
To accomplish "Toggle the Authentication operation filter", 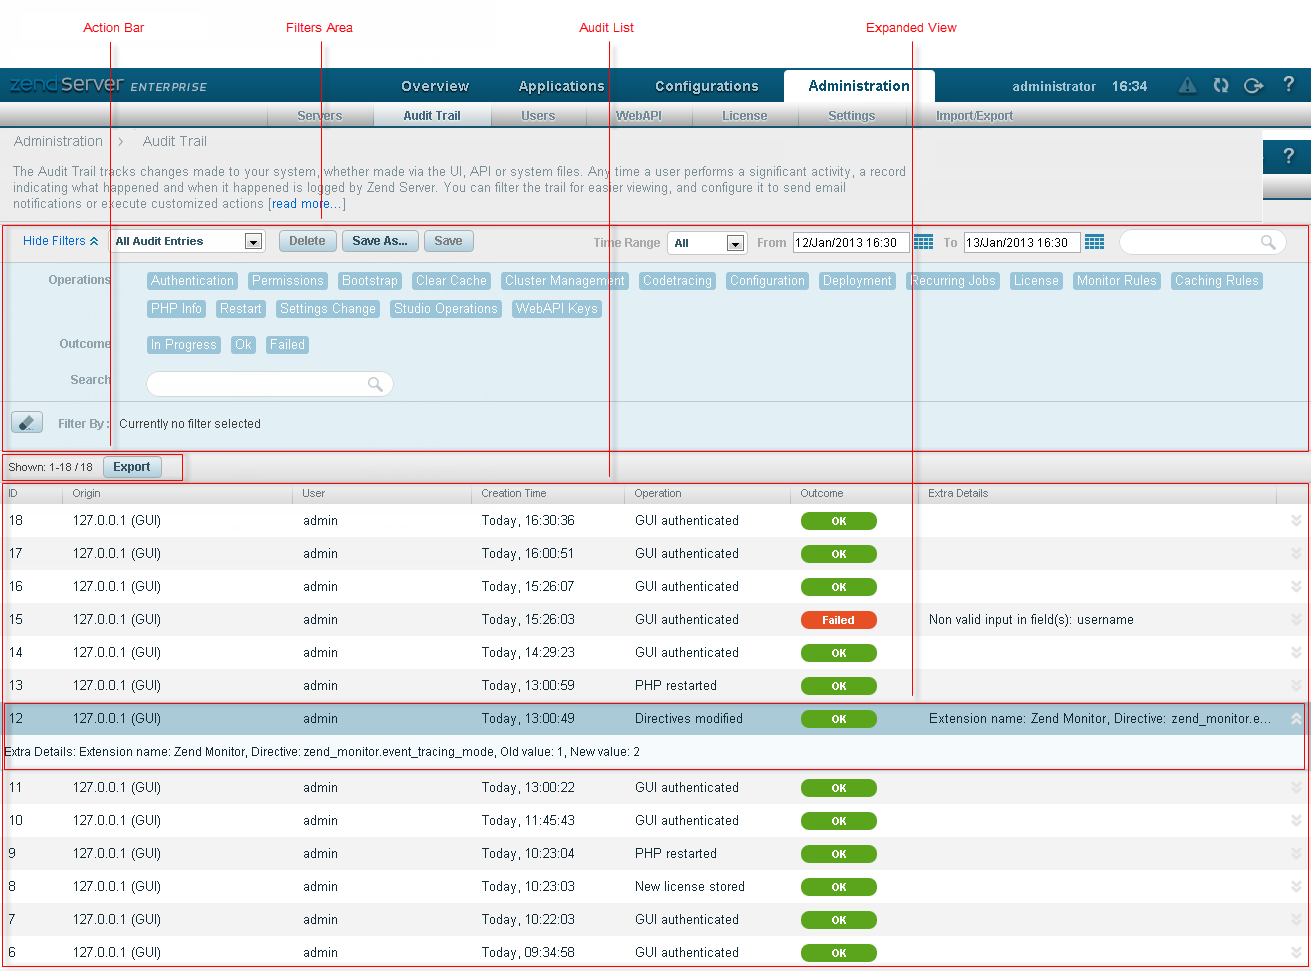I will 192,281.
